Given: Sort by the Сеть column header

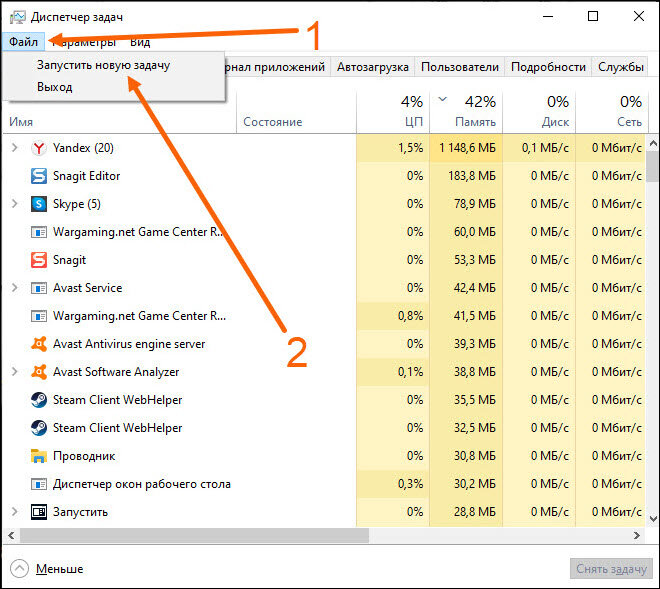Looking at the screenshot, I should coord(610,112).
